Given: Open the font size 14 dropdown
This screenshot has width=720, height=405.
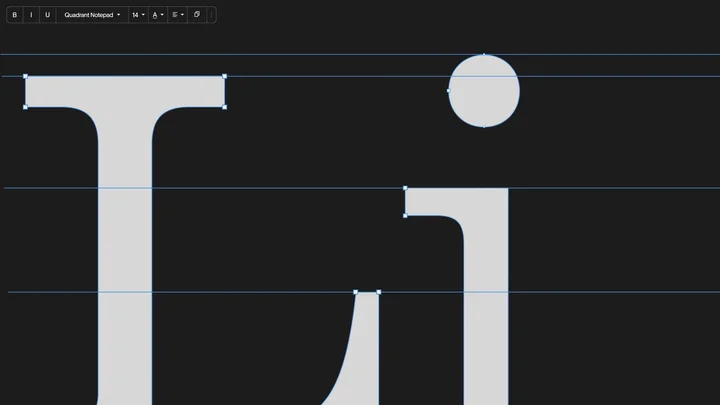Looking at the screenshot, I should click(138, 15).
